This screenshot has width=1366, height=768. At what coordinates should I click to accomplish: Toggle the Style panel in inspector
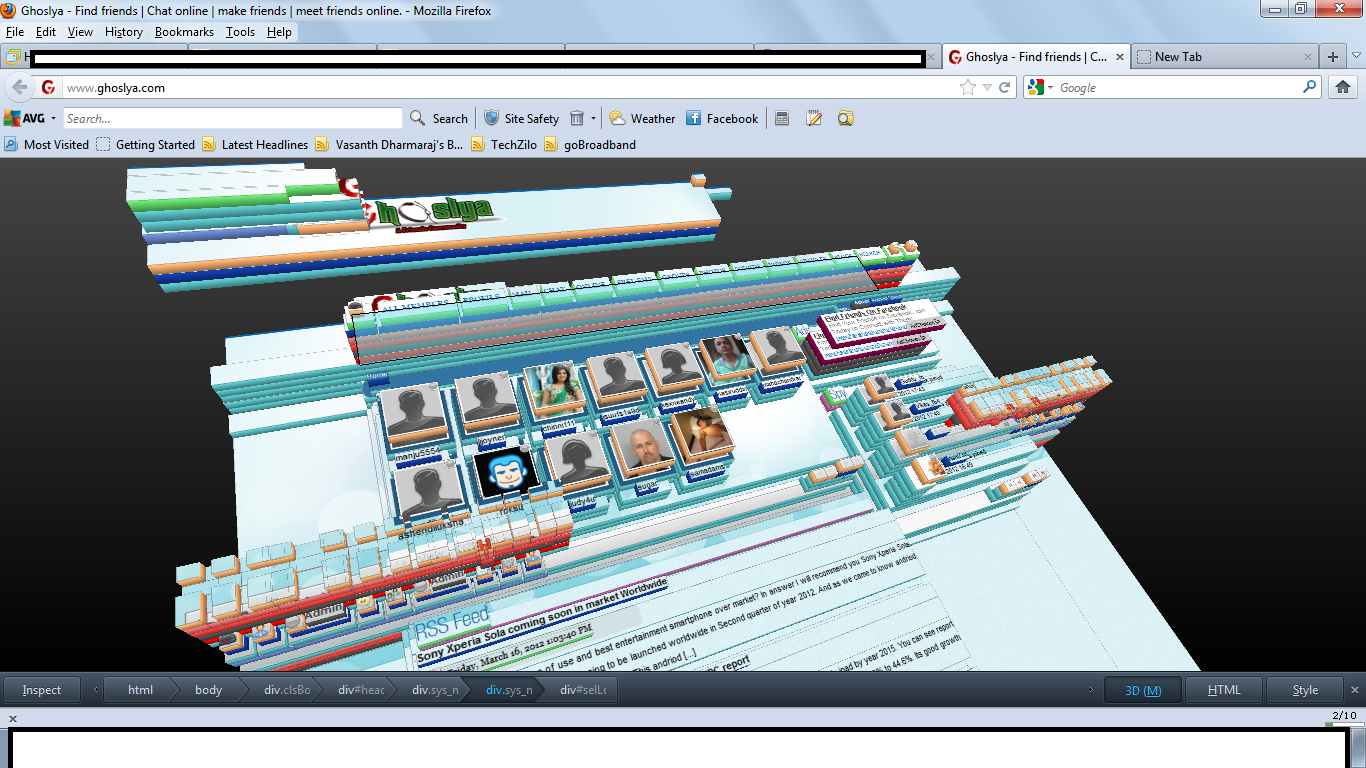tap(1305, 690)
